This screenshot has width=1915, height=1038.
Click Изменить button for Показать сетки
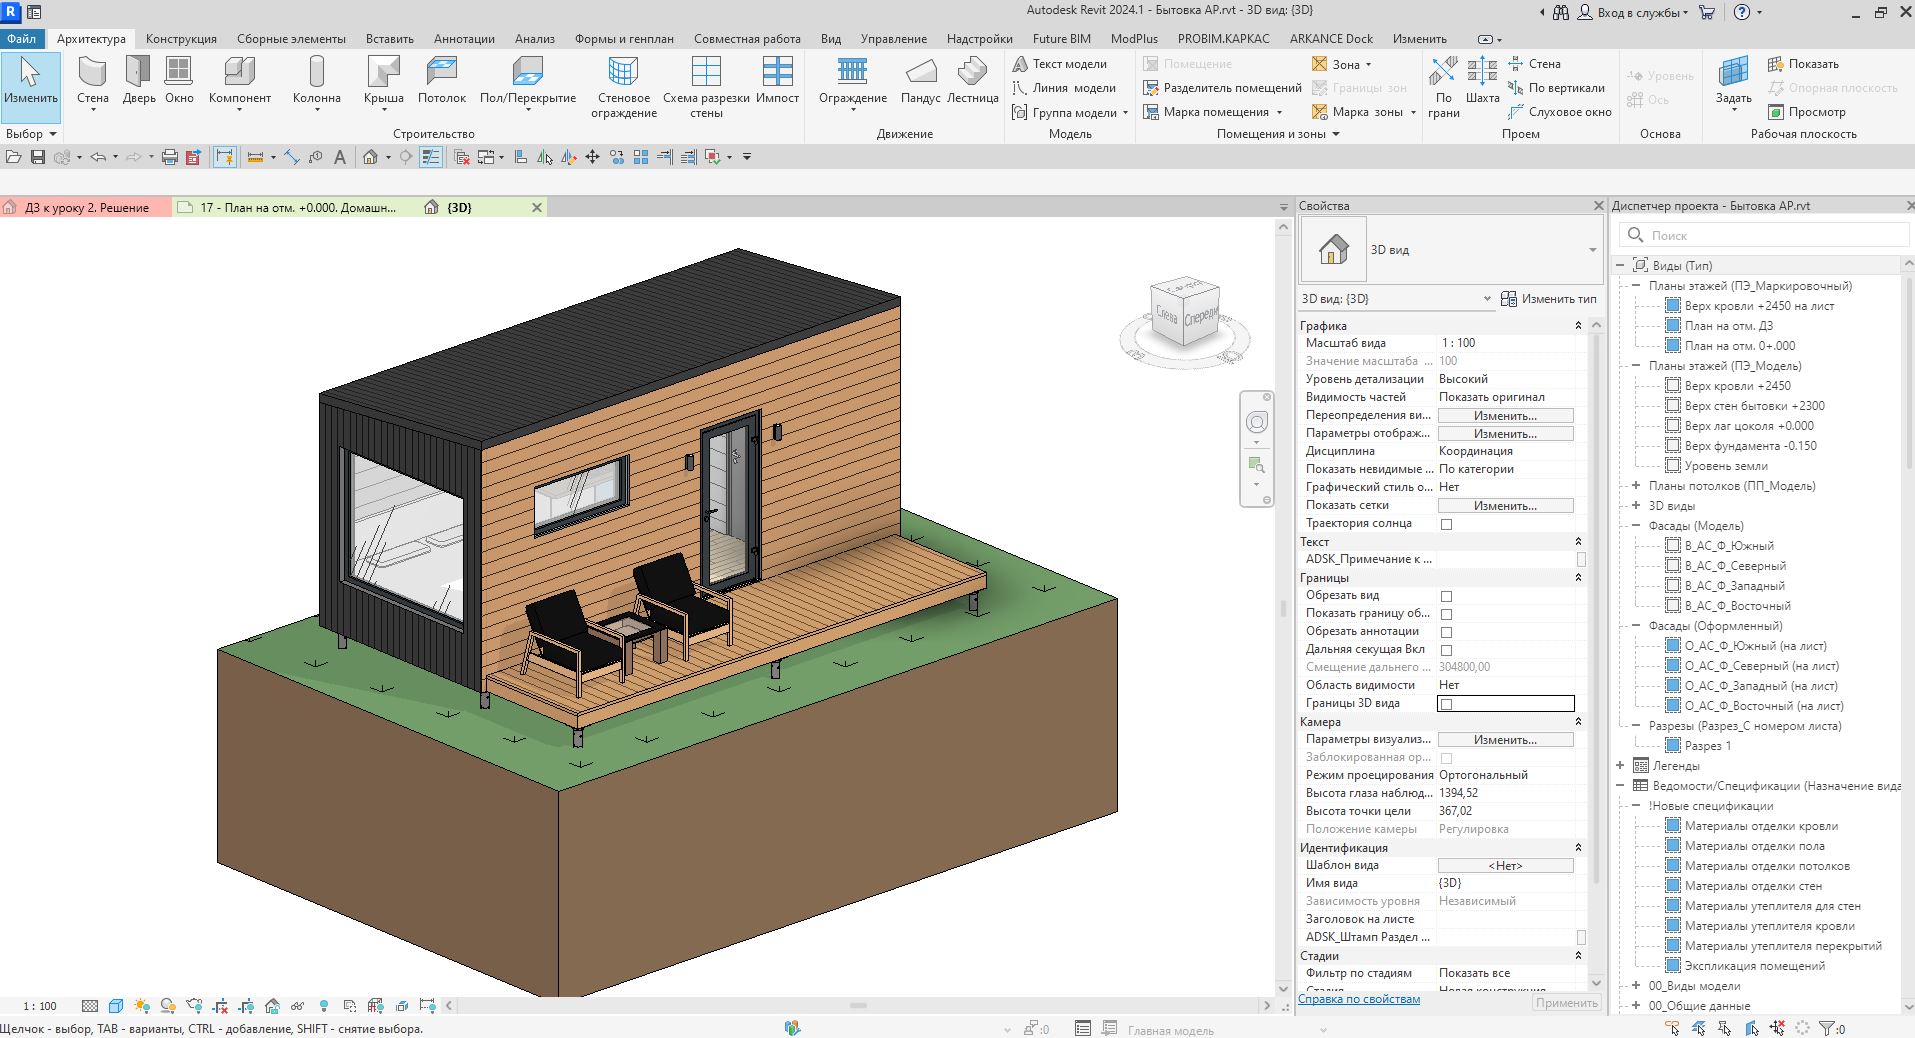(x=1505, y=506)
